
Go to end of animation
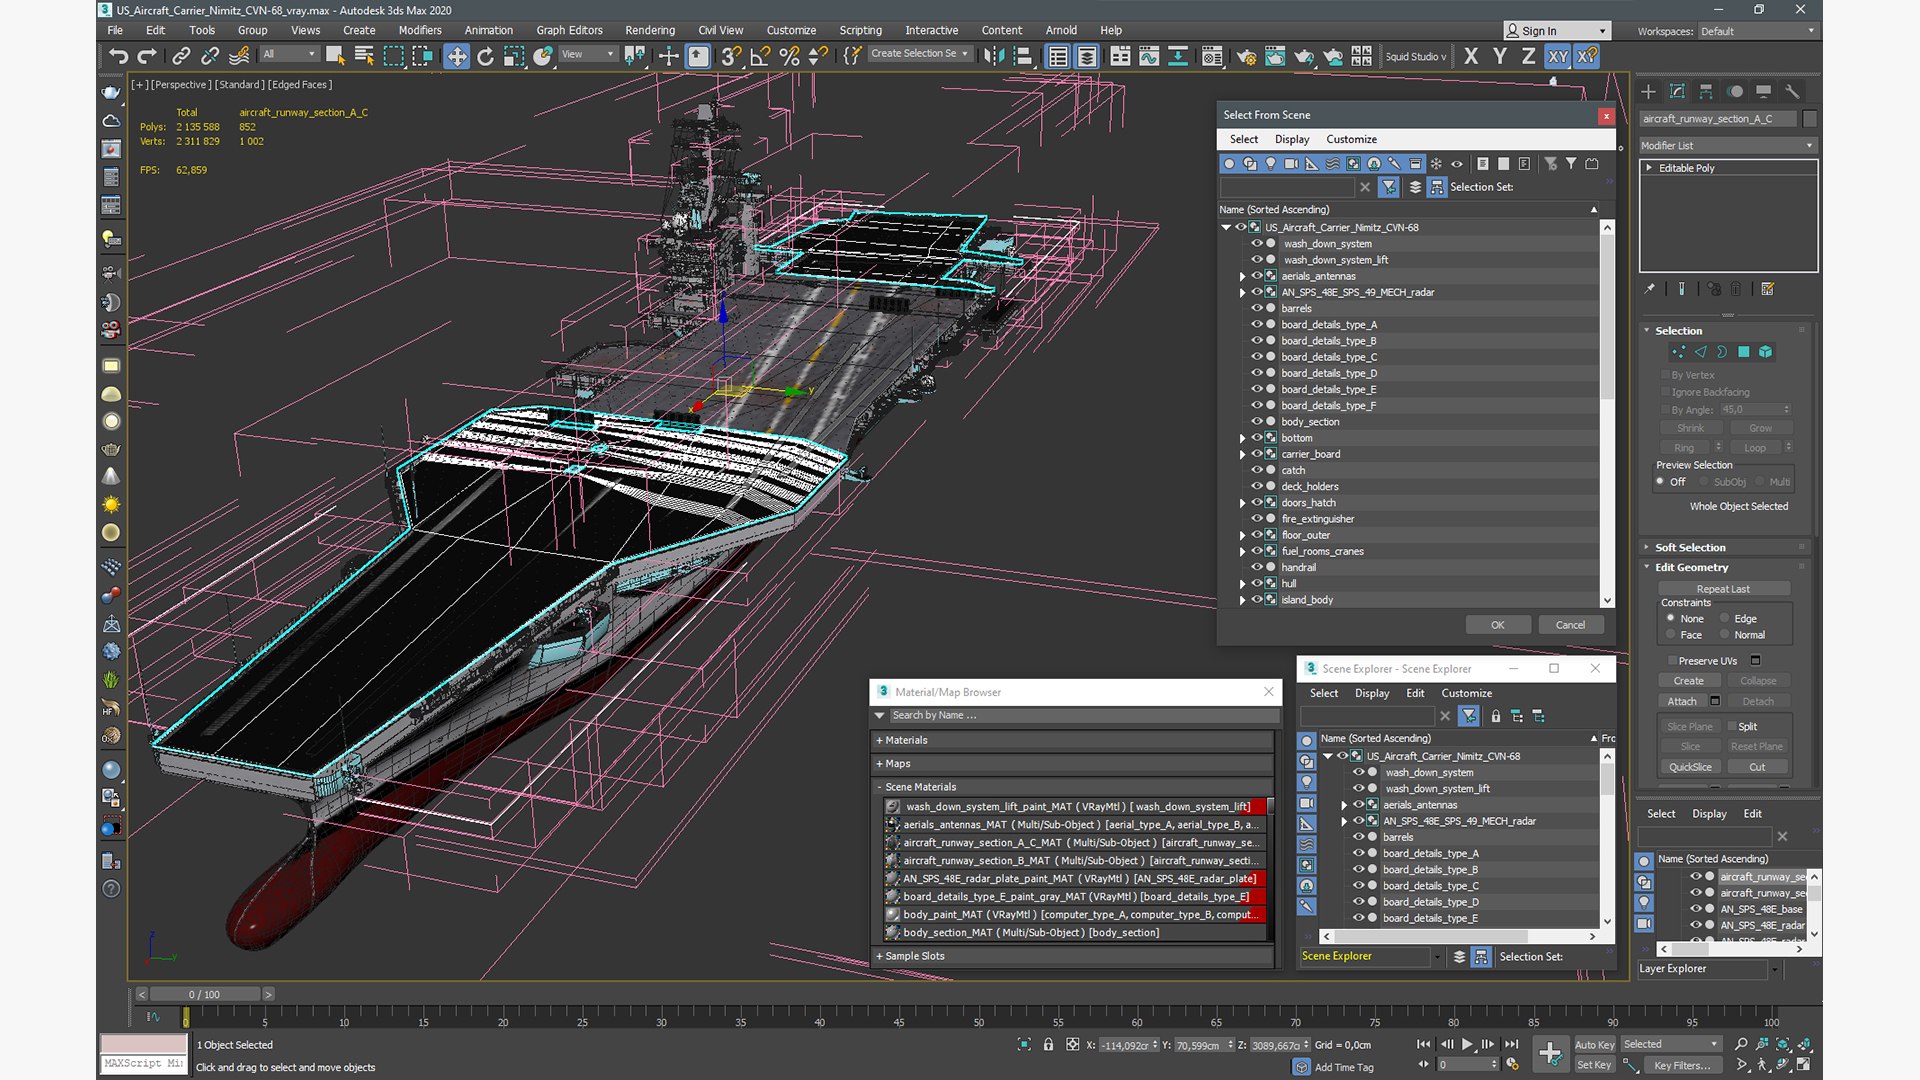(x=1511, y=1044)
